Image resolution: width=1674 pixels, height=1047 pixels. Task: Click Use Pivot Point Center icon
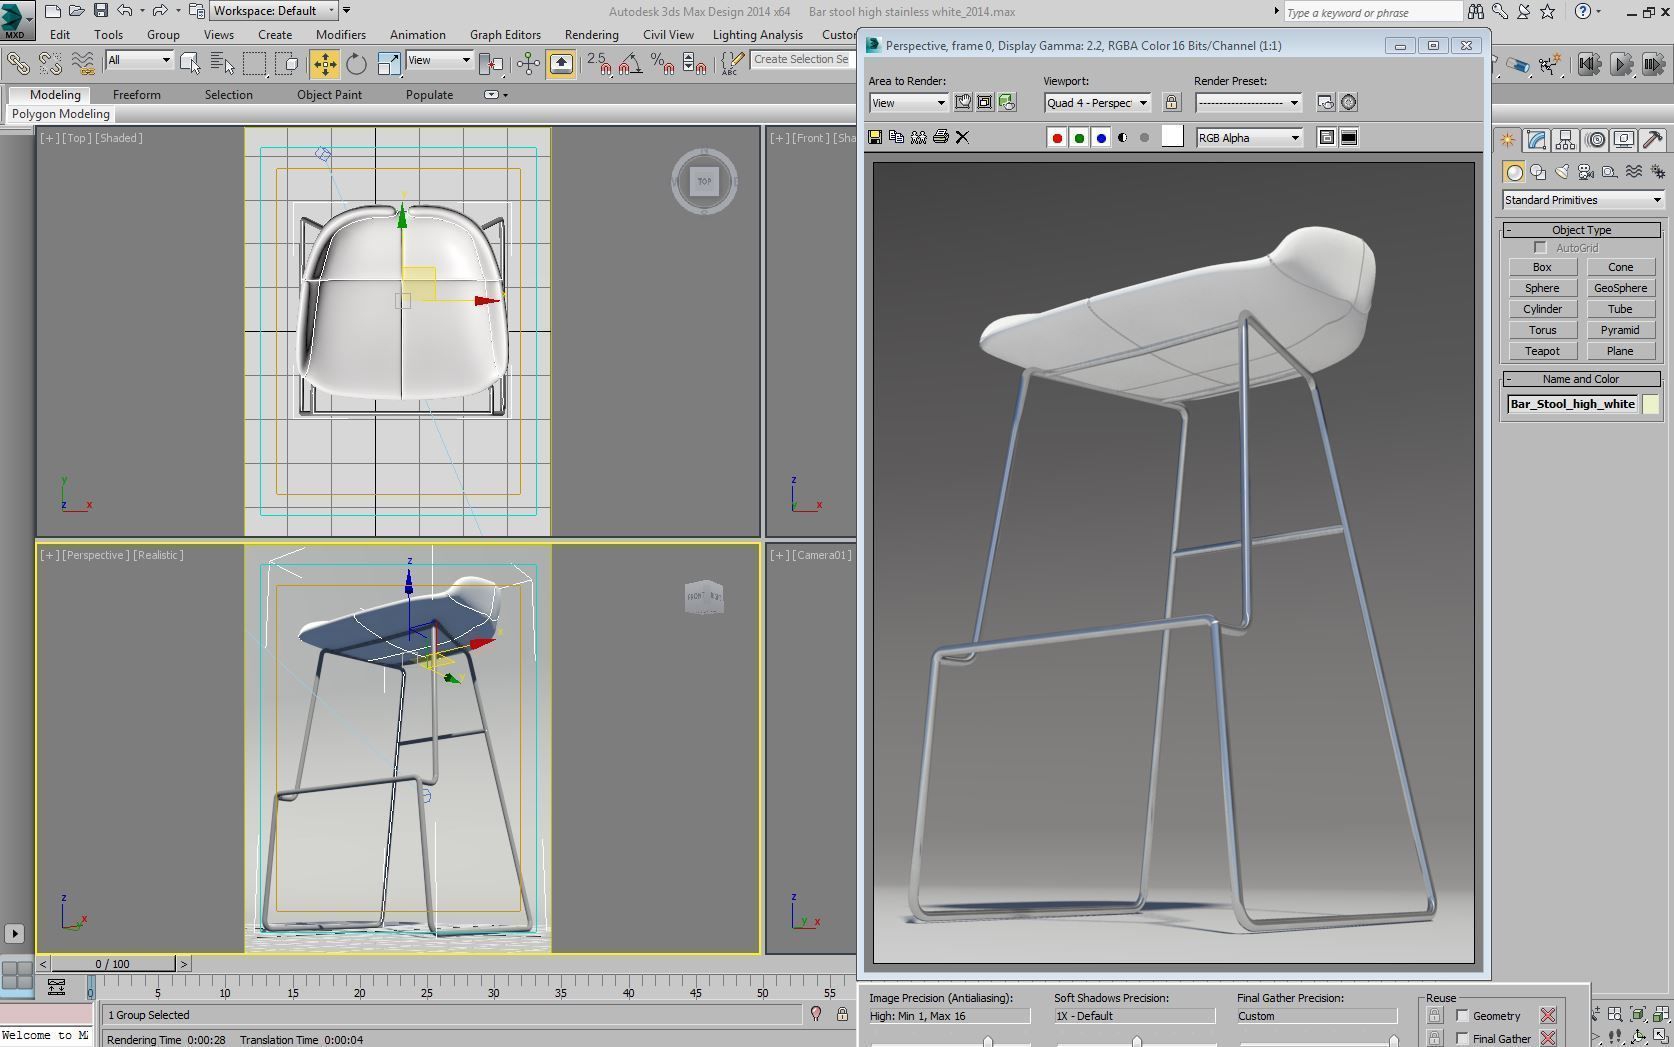coord(491,64)
